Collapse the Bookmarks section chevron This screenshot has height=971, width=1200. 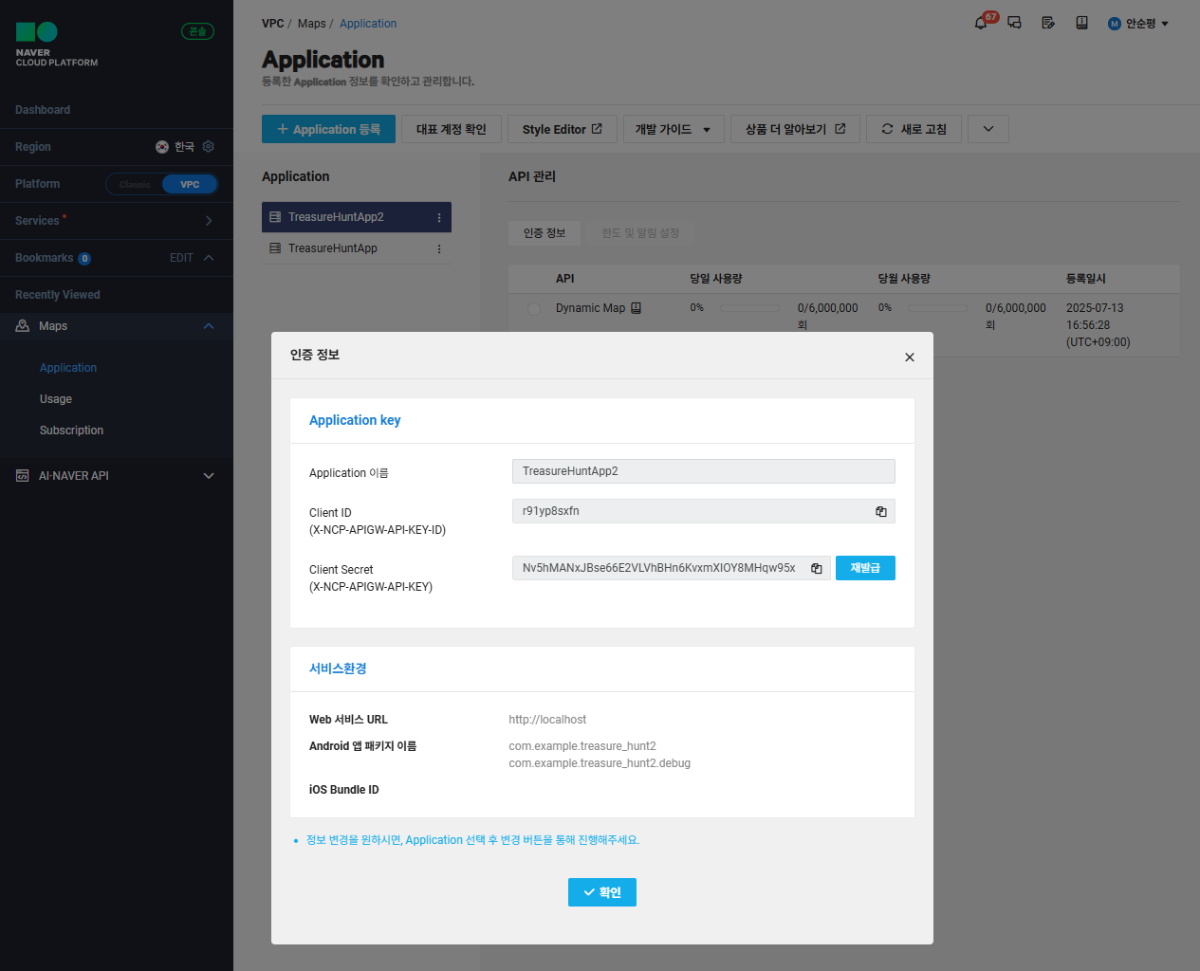[208, 258]
